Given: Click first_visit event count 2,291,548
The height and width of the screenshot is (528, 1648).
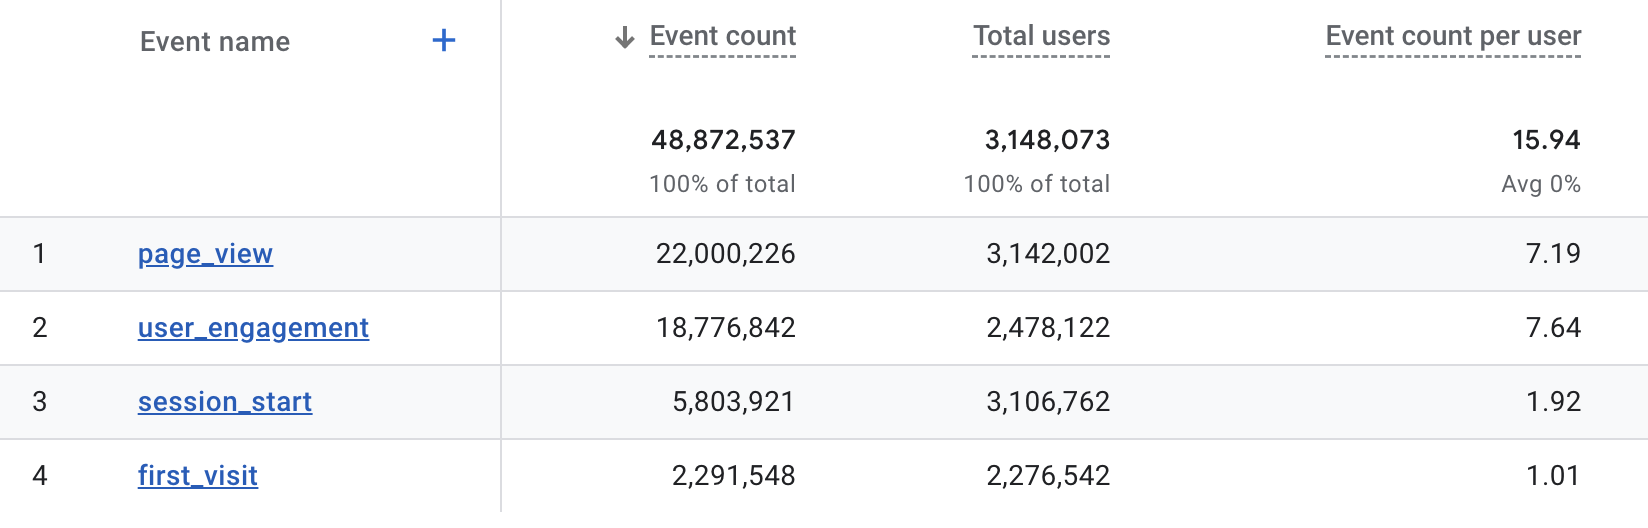Looking at the screenshot, I should pos(734,476).
